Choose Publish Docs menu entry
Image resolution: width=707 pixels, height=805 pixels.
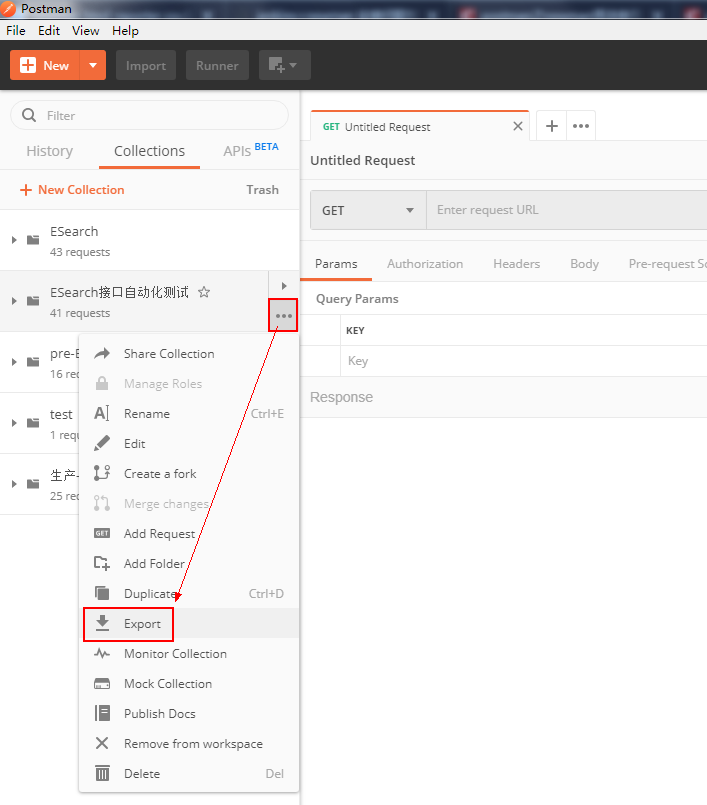189,714
